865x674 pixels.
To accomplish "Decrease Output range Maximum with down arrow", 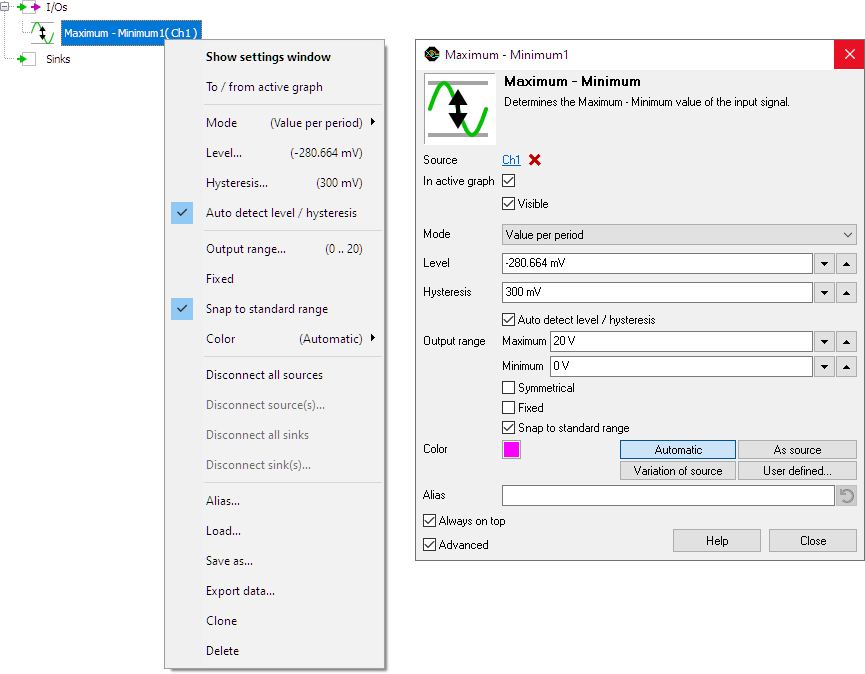I will [824, 342].
